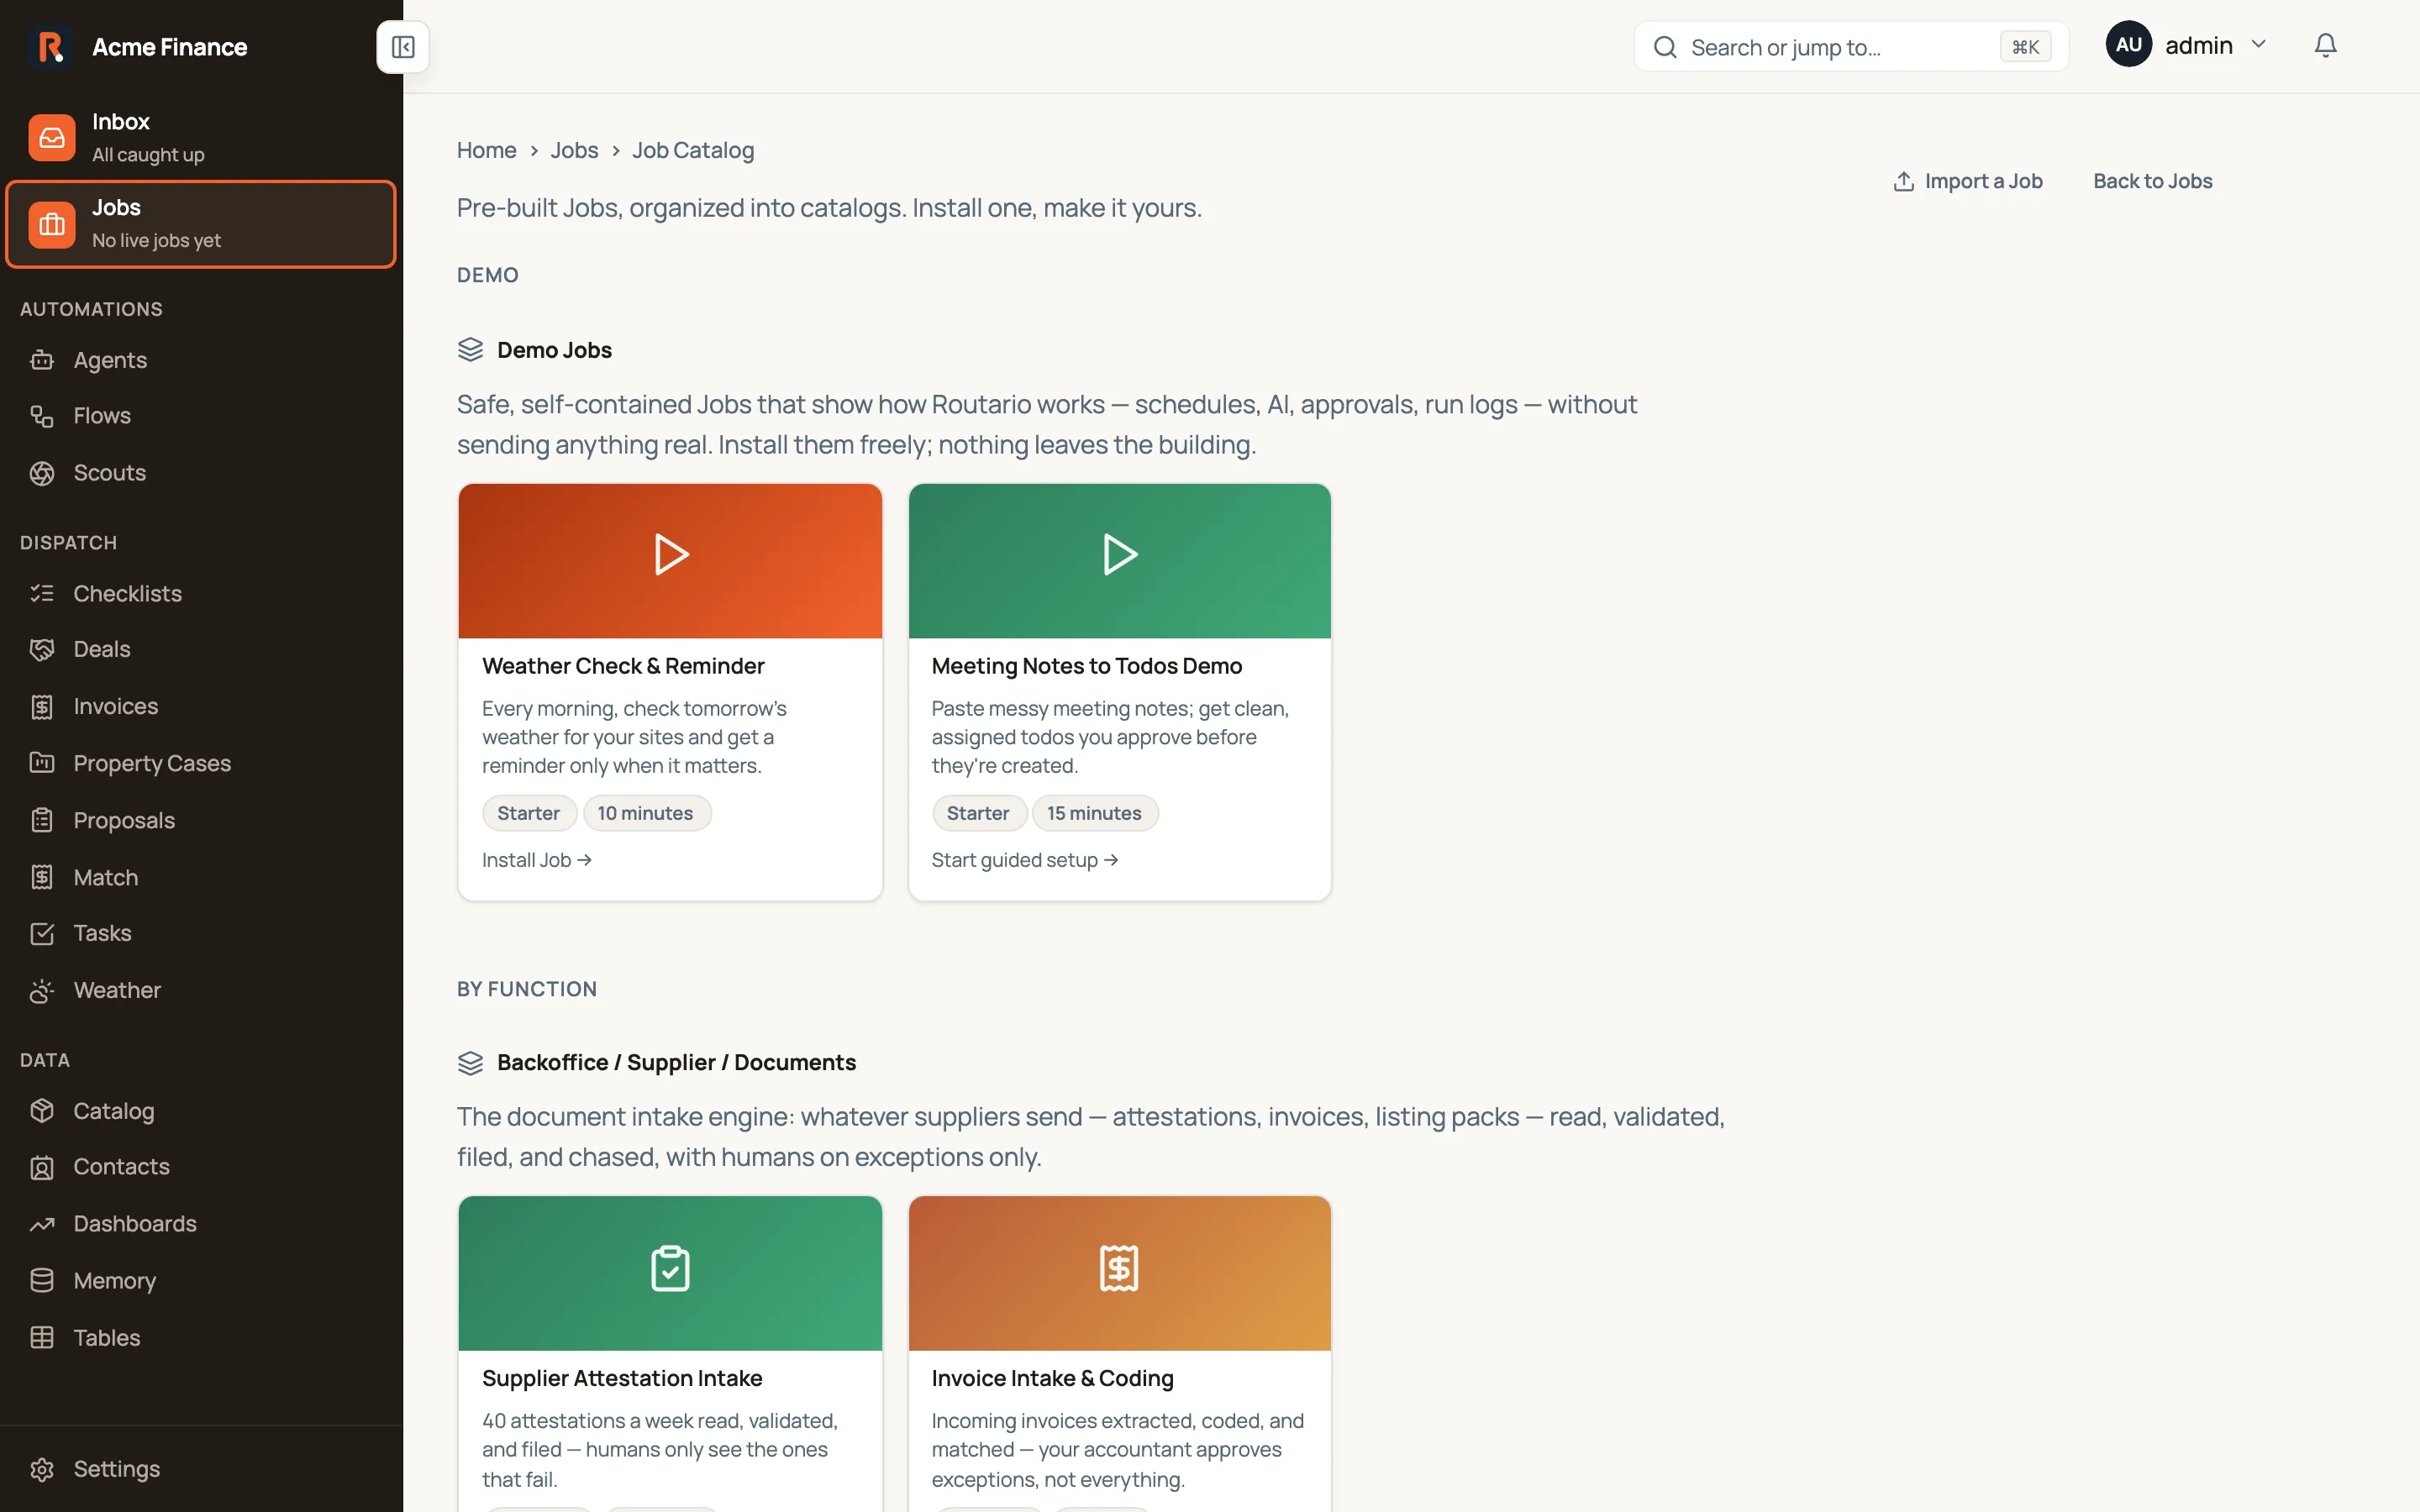Screen dimensions: 2420x1512
Task: Open Invoice Intake & Coding card thumbnail
Action: (x=1120, y=1273)
